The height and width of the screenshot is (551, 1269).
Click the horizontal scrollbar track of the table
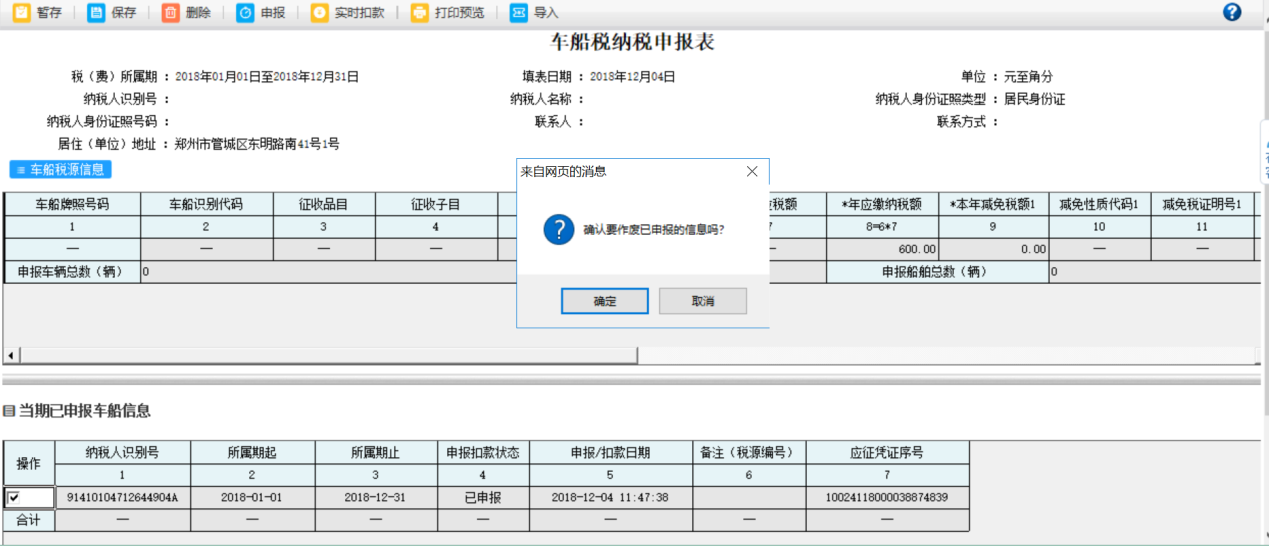coord(945,356)
